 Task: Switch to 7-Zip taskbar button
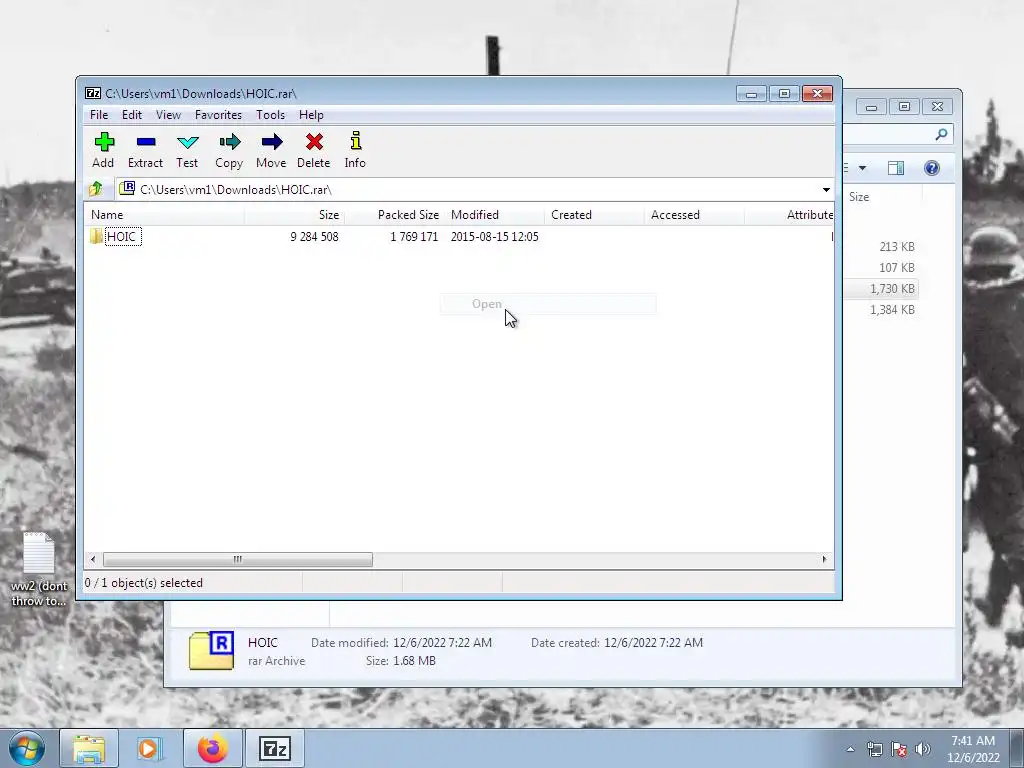pos(274,749)
